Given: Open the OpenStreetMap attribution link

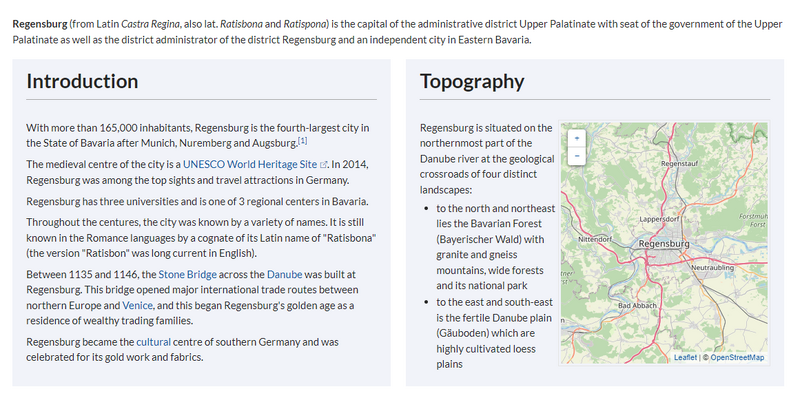Looking at the screenshot, I should 737,357.
